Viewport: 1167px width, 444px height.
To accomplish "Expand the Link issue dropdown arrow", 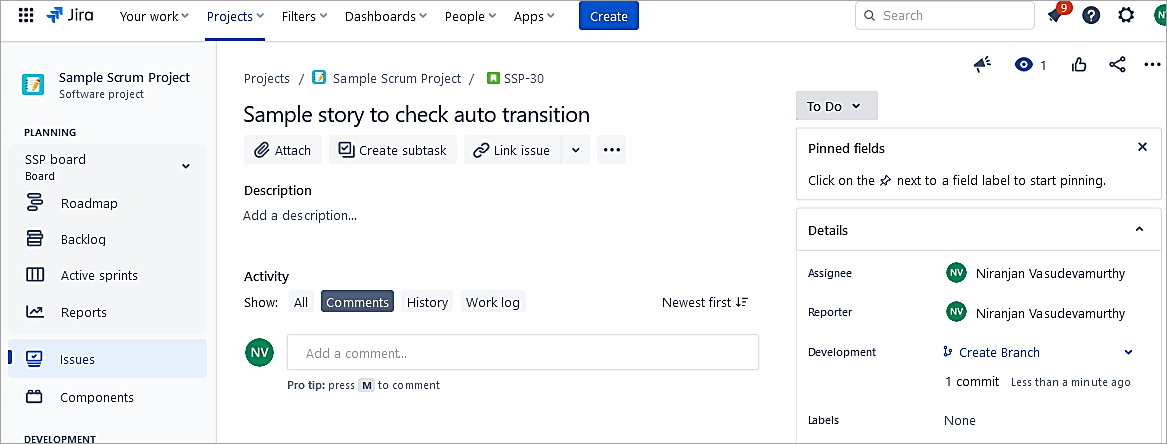I will [575, 150].
